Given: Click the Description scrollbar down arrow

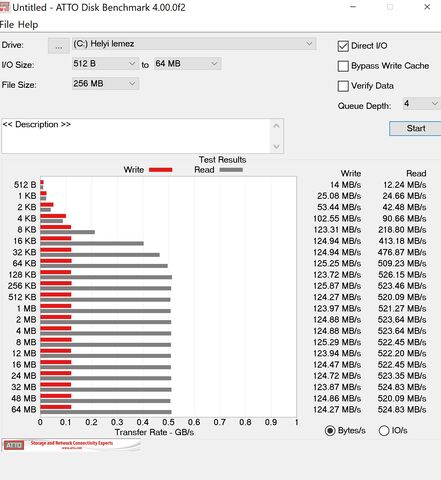Looking at the screenshot, I should pyautogui.click(x=276, y=146).
